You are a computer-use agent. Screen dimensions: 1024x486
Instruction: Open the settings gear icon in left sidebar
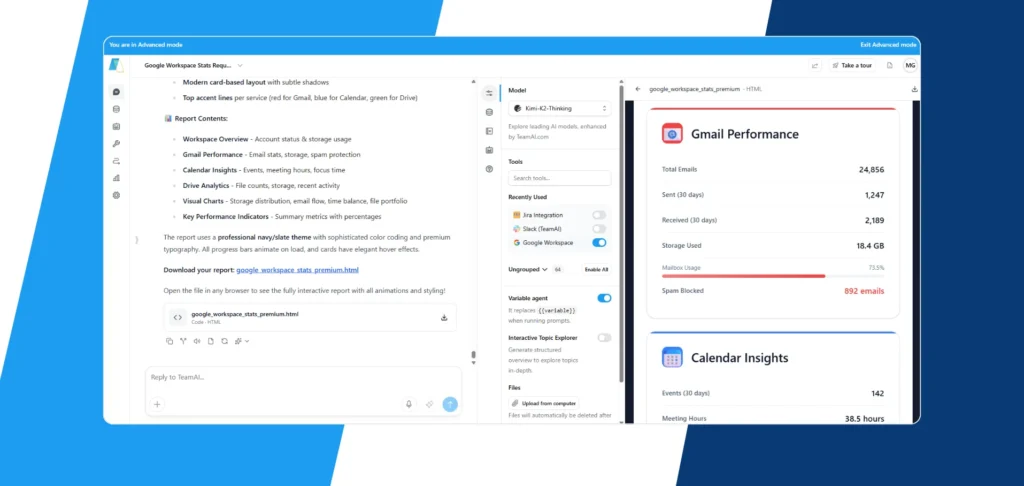116,195
